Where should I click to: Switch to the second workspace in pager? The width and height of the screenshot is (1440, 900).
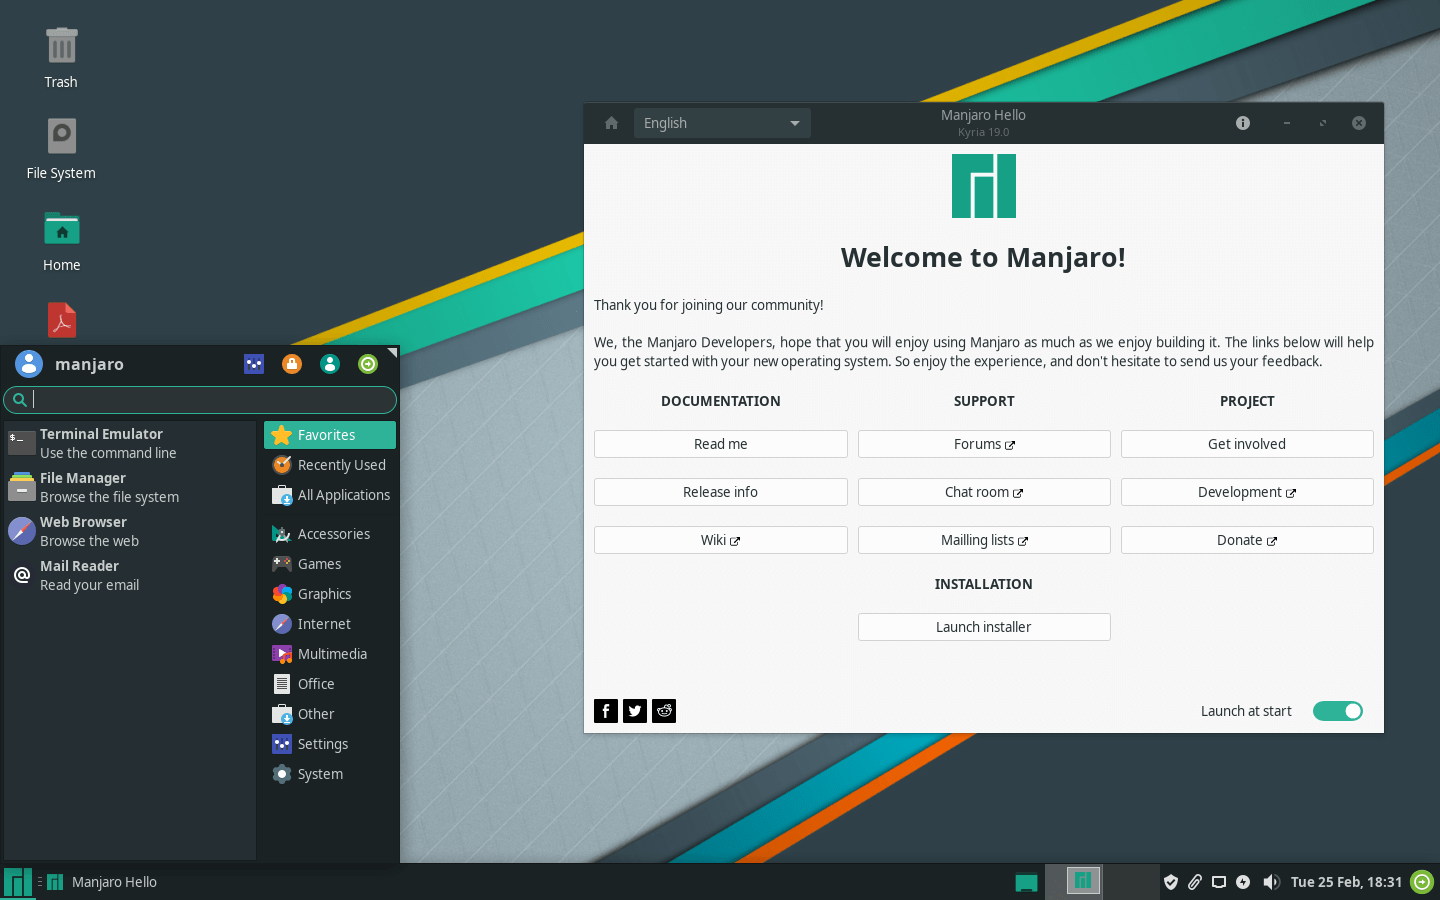point(1131,881)
